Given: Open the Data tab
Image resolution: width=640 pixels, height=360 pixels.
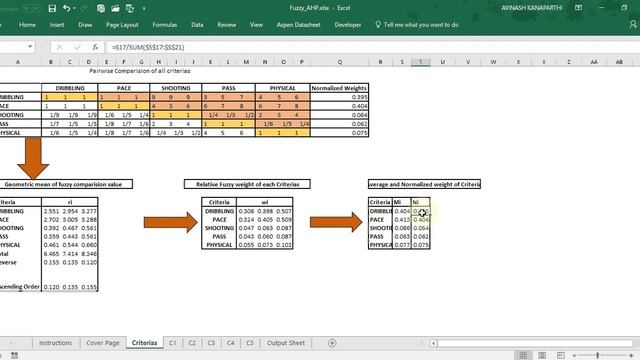Looking at the screenshot, I should pyautogui.click(x=197, y=24).
